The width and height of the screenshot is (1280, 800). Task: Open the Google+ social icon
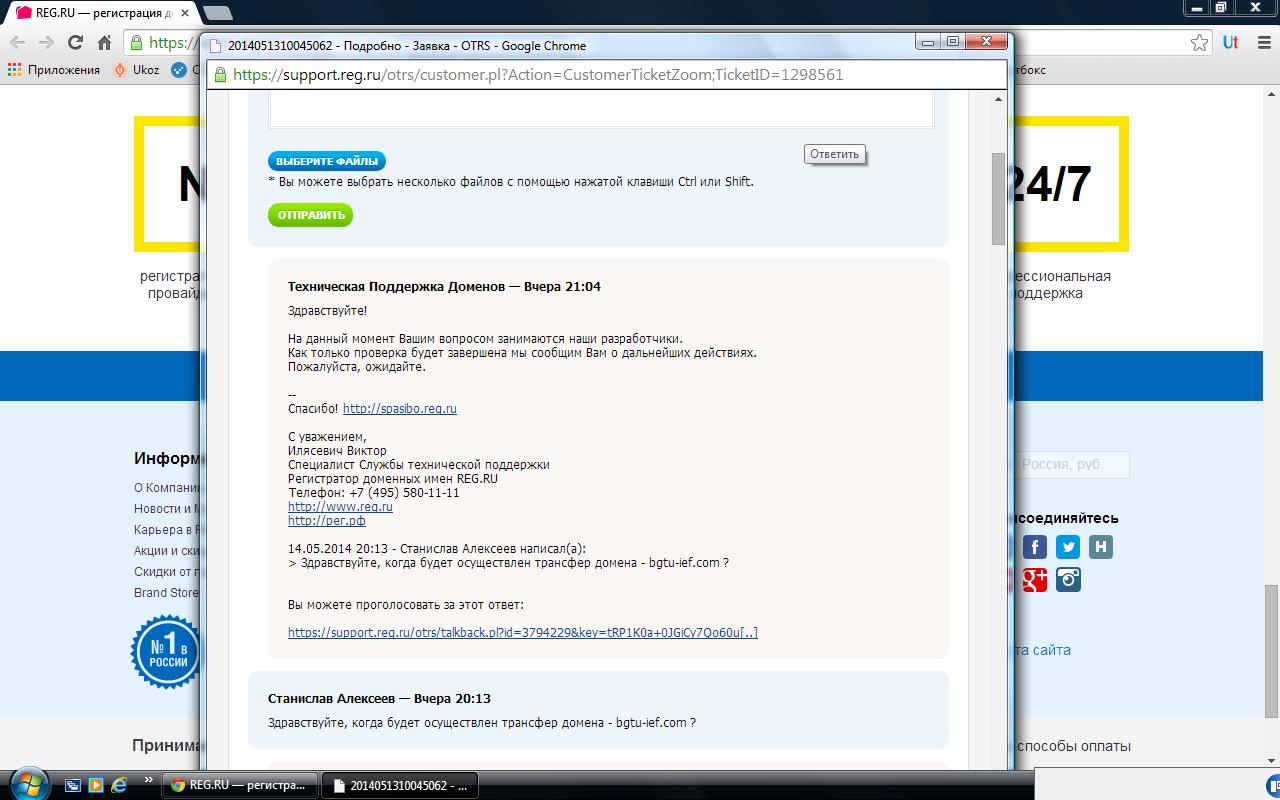(x=1035, y=580)
